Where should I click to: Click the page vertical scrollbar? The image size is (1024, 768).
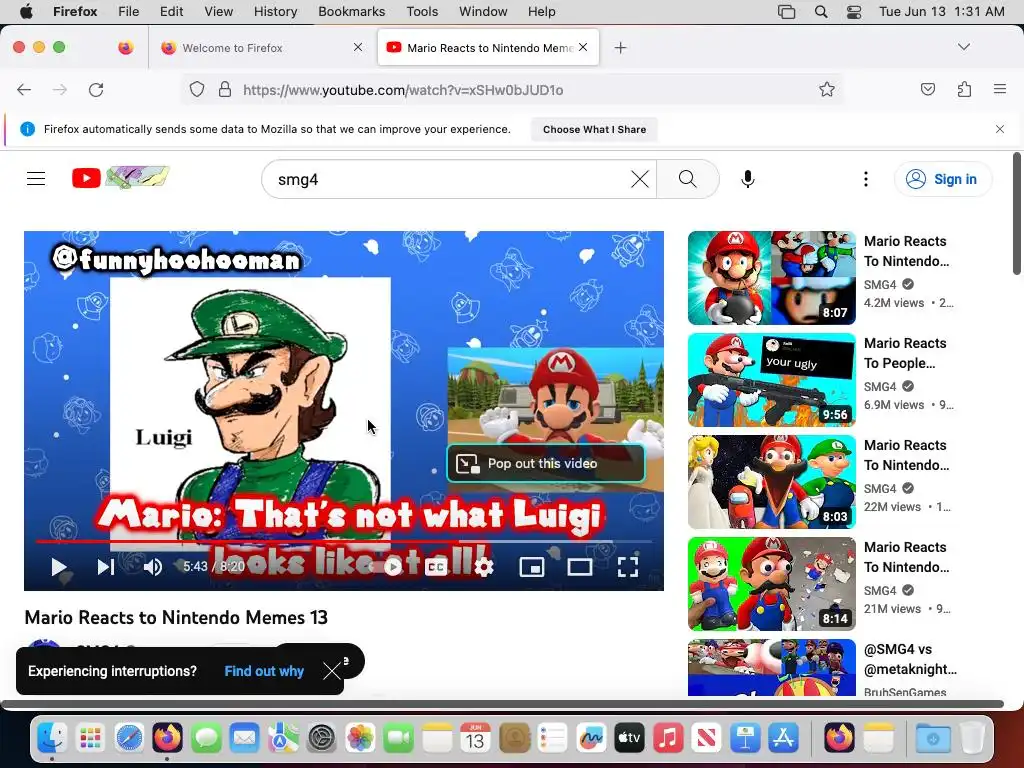(x=1017, y=214)
